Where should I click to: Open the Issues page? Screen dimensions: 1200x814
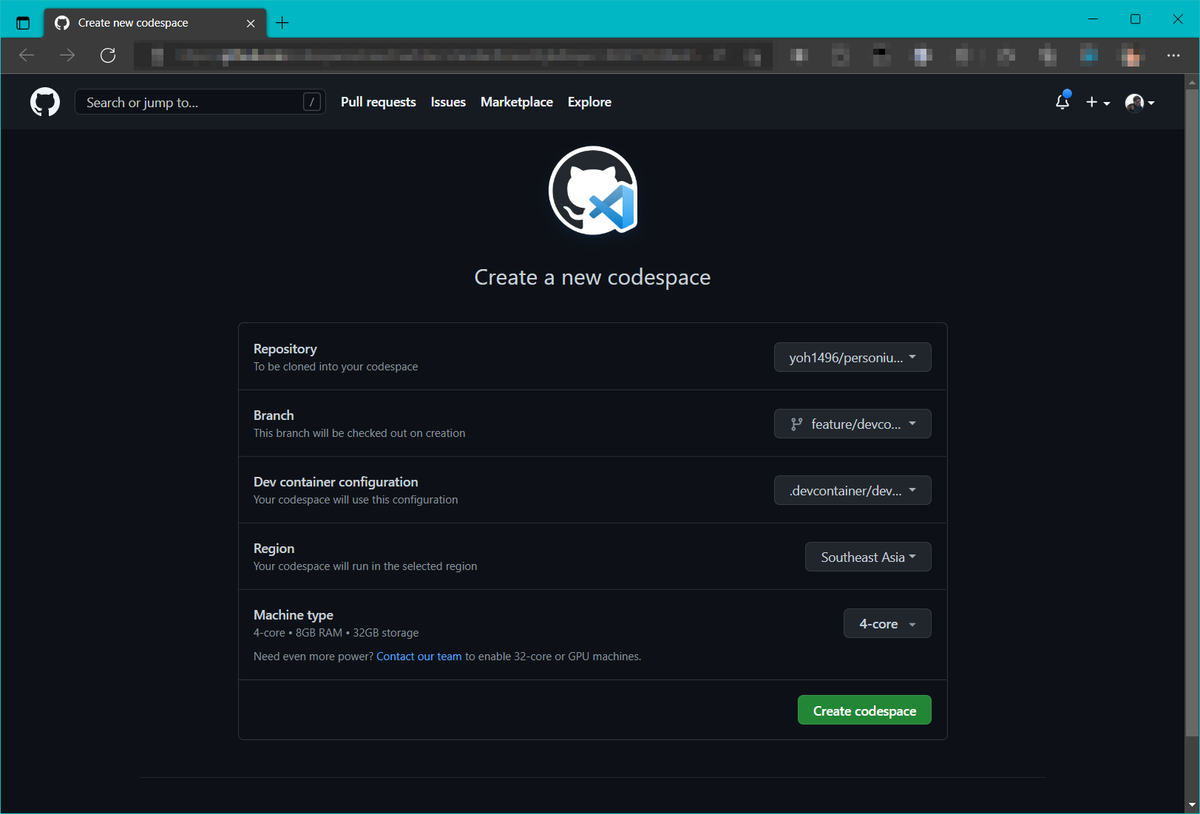(448, 102)
